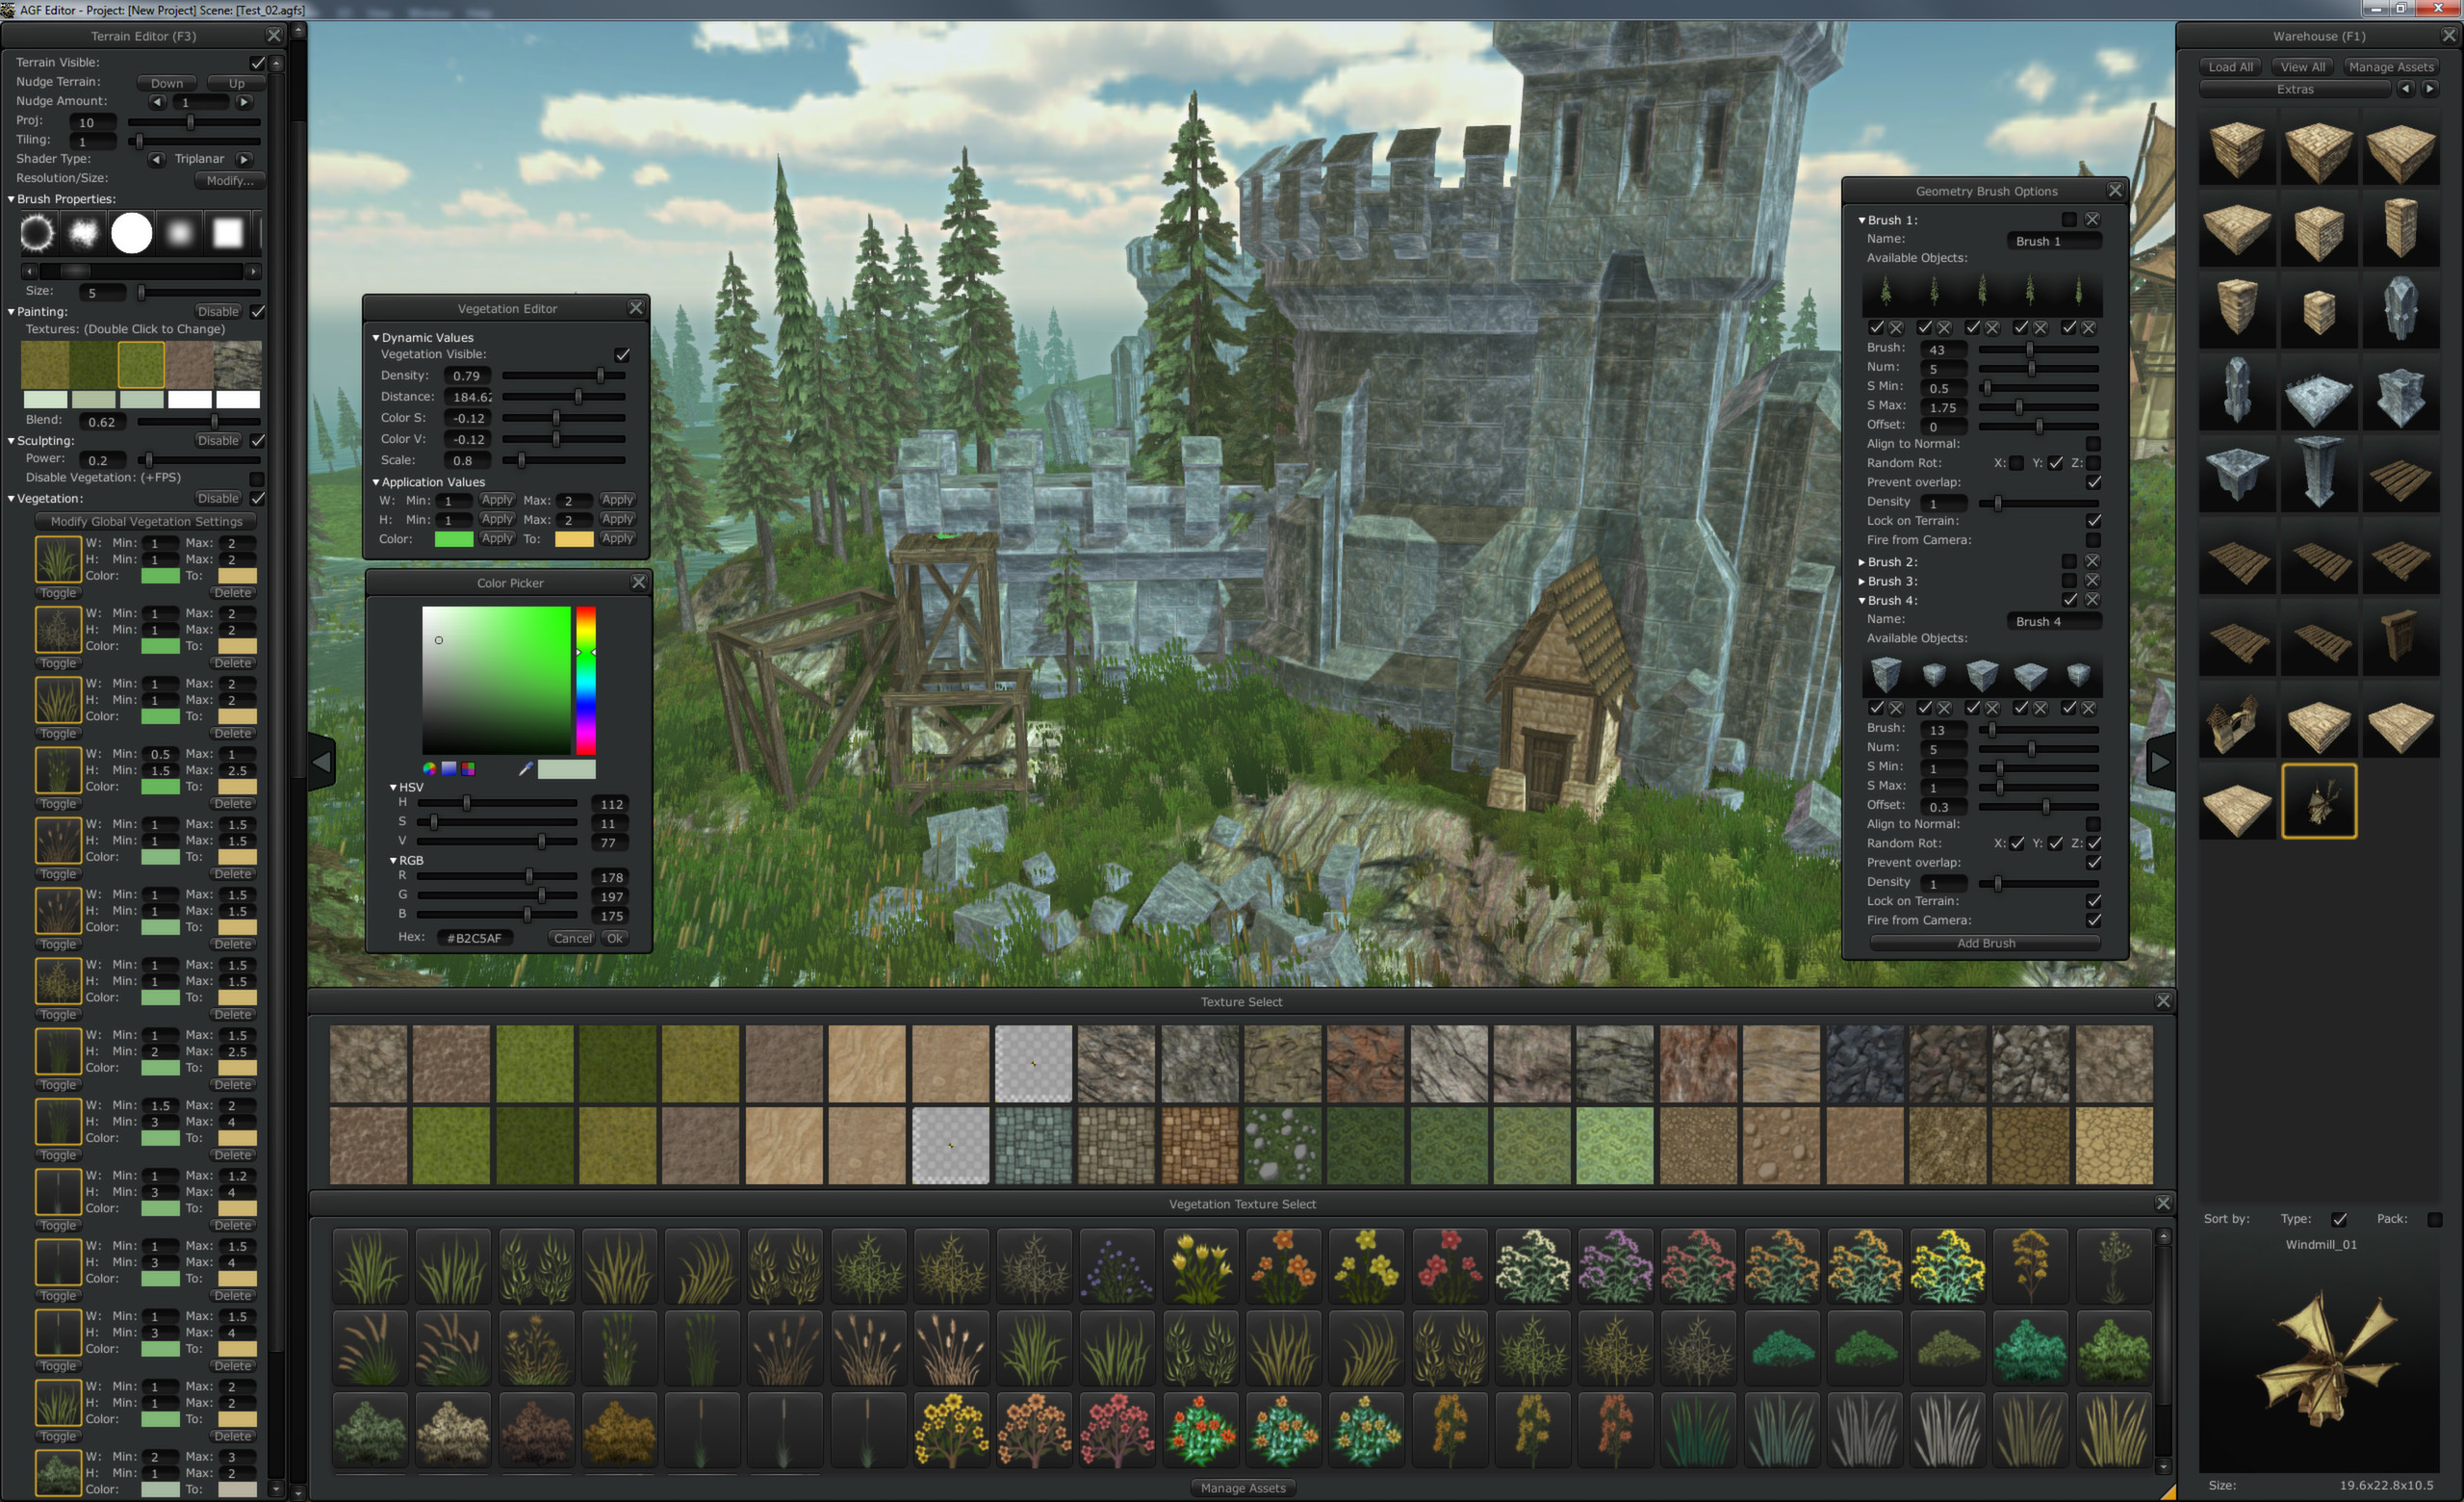Select the color wheel icon in Color Picker

tap(430, 768)
